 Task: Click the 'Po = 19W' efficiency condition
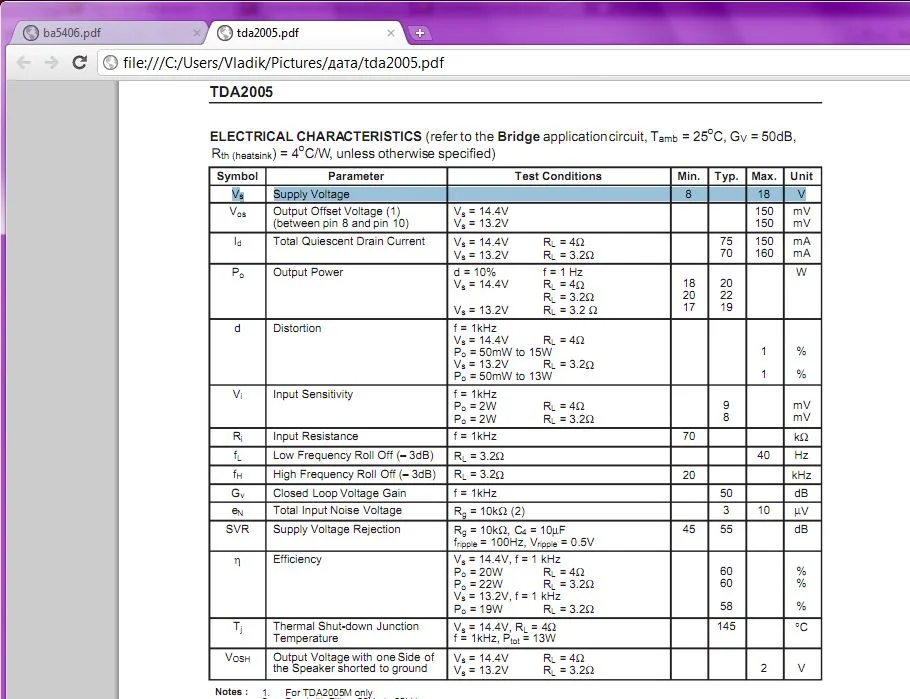(x=478, y=609)
